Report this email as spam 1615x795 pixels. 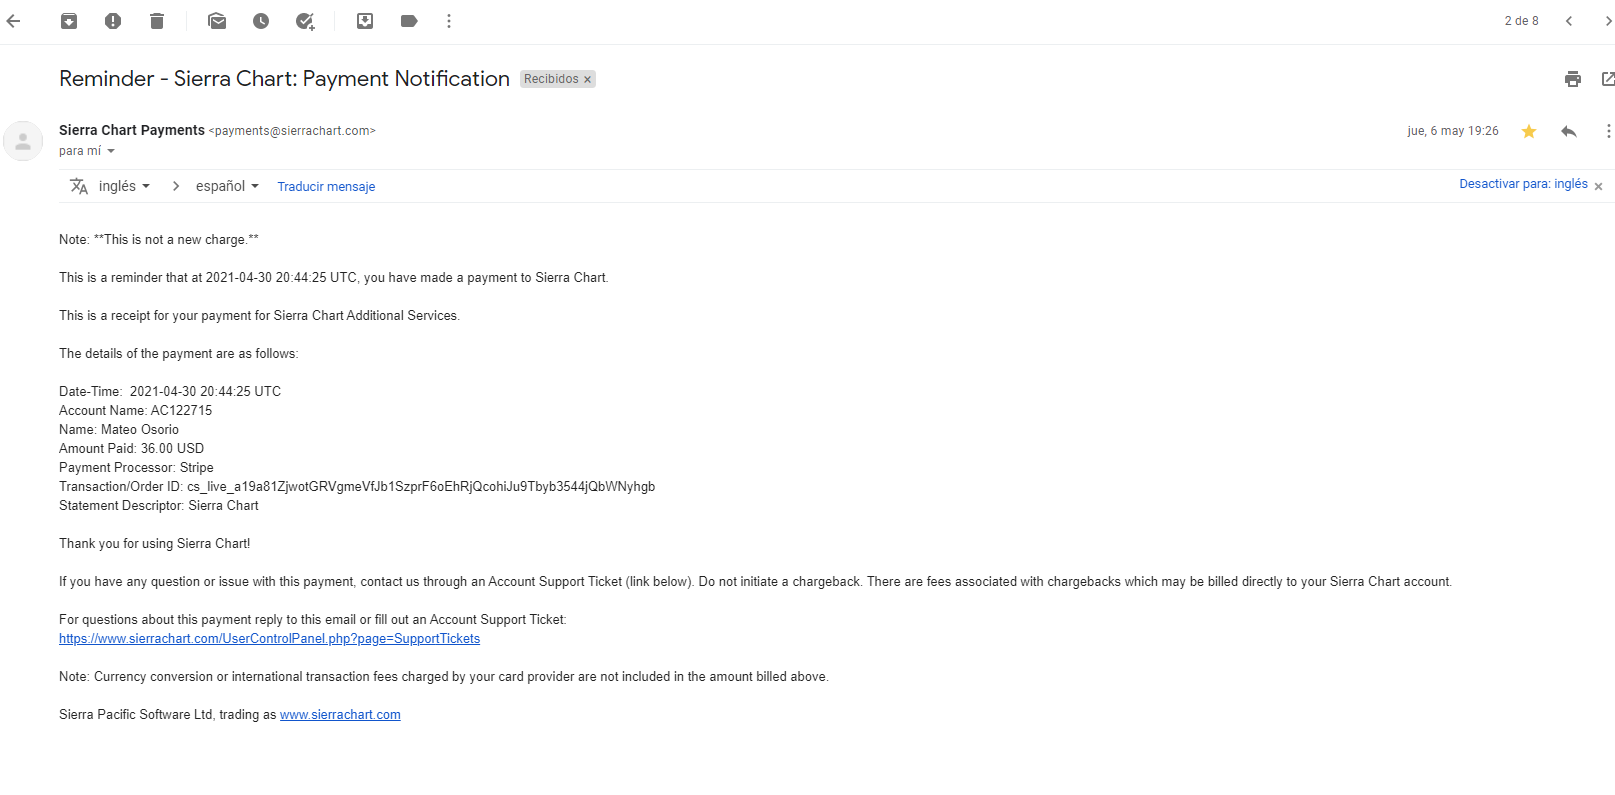(x=113, y=21)
